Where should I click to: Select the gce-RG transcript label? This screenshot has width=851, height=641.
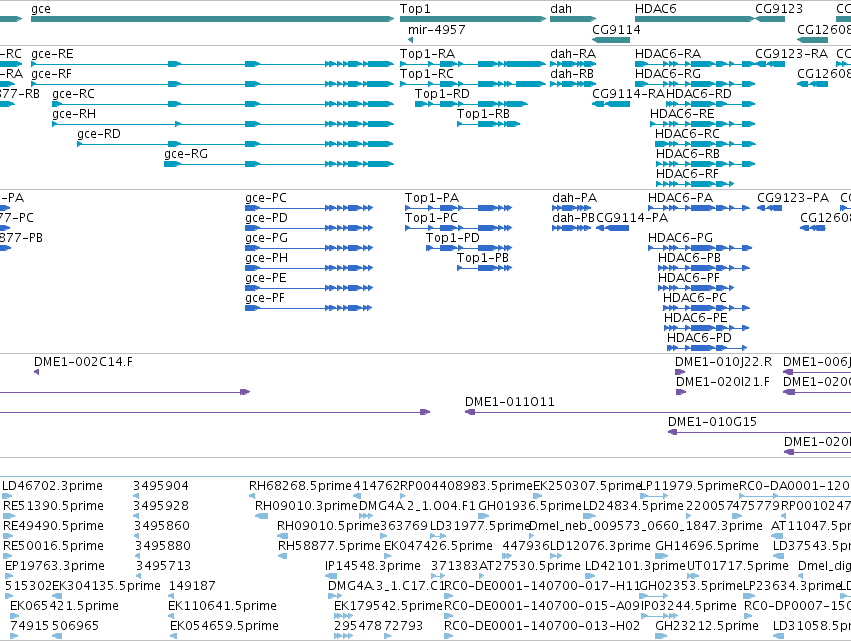coord(186,154)
